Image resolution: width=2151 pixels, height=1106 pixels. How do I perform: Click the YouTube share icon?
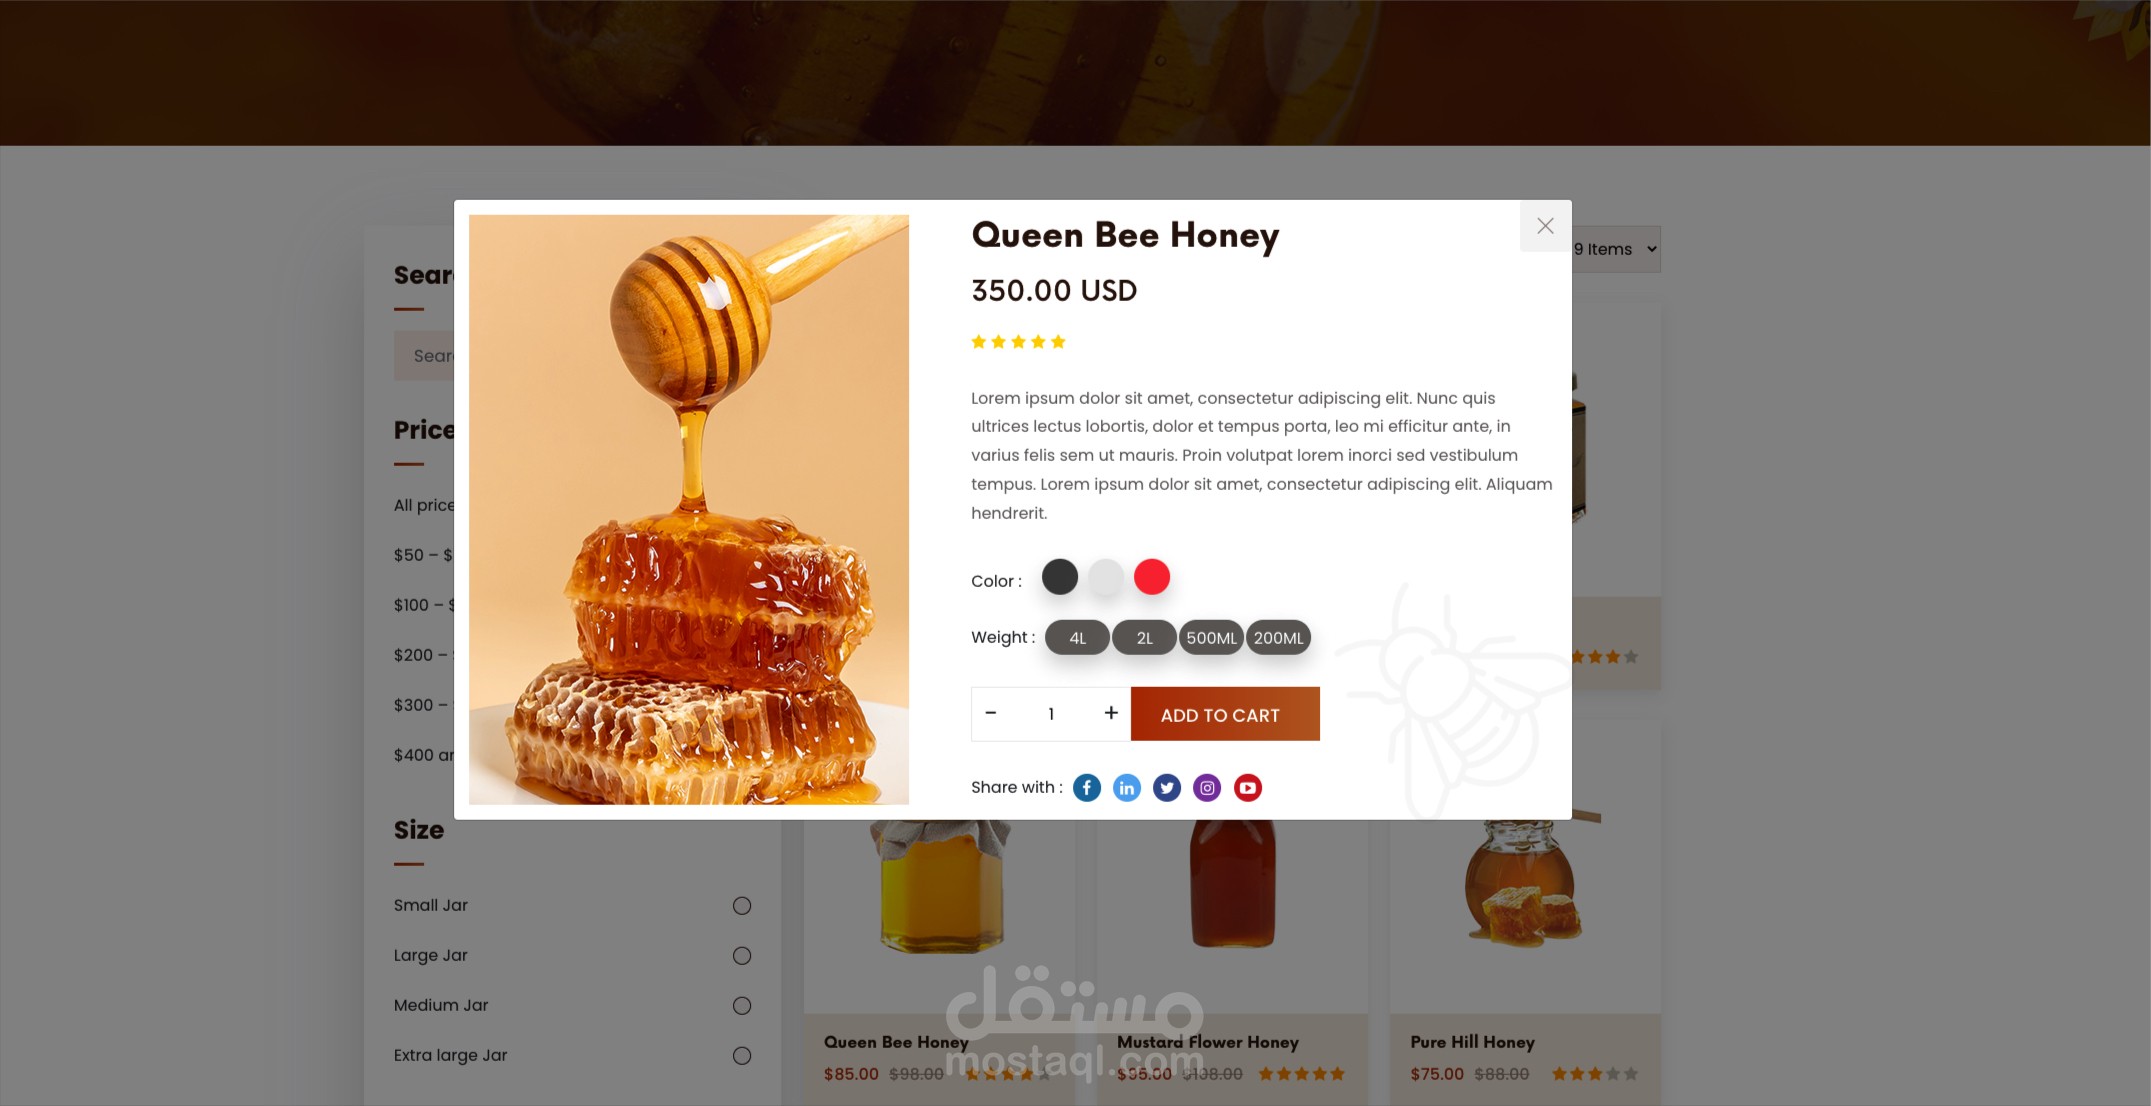[x=1247, y=788]
